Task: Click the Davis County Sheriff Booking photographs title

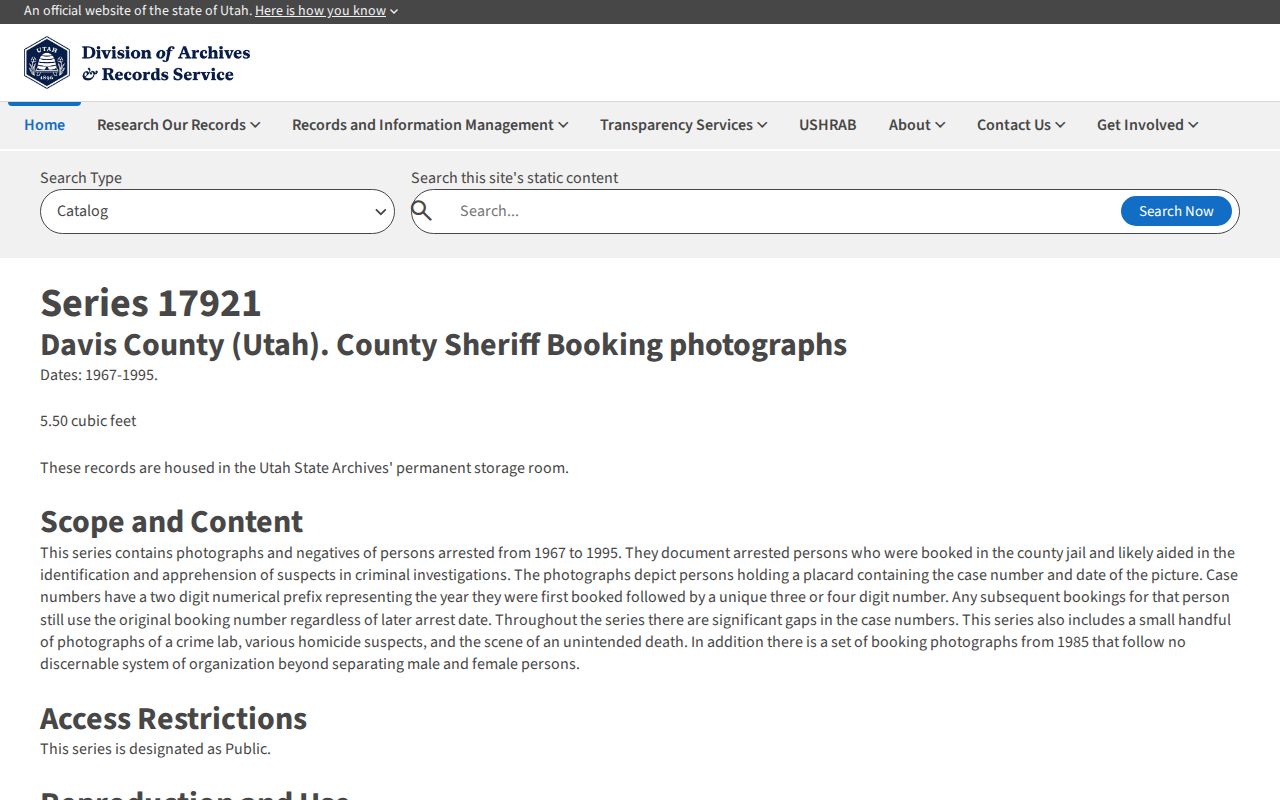Action: coord(443,344)
